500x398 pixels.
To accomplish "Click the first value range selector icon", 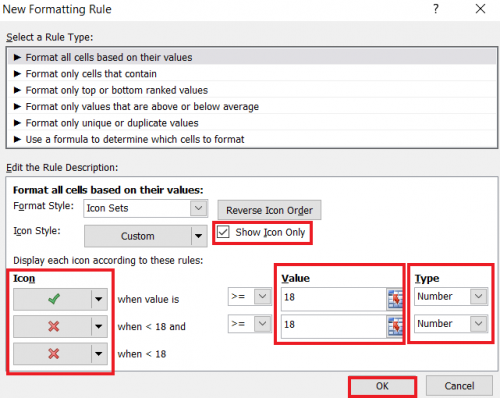I will 395,299.
